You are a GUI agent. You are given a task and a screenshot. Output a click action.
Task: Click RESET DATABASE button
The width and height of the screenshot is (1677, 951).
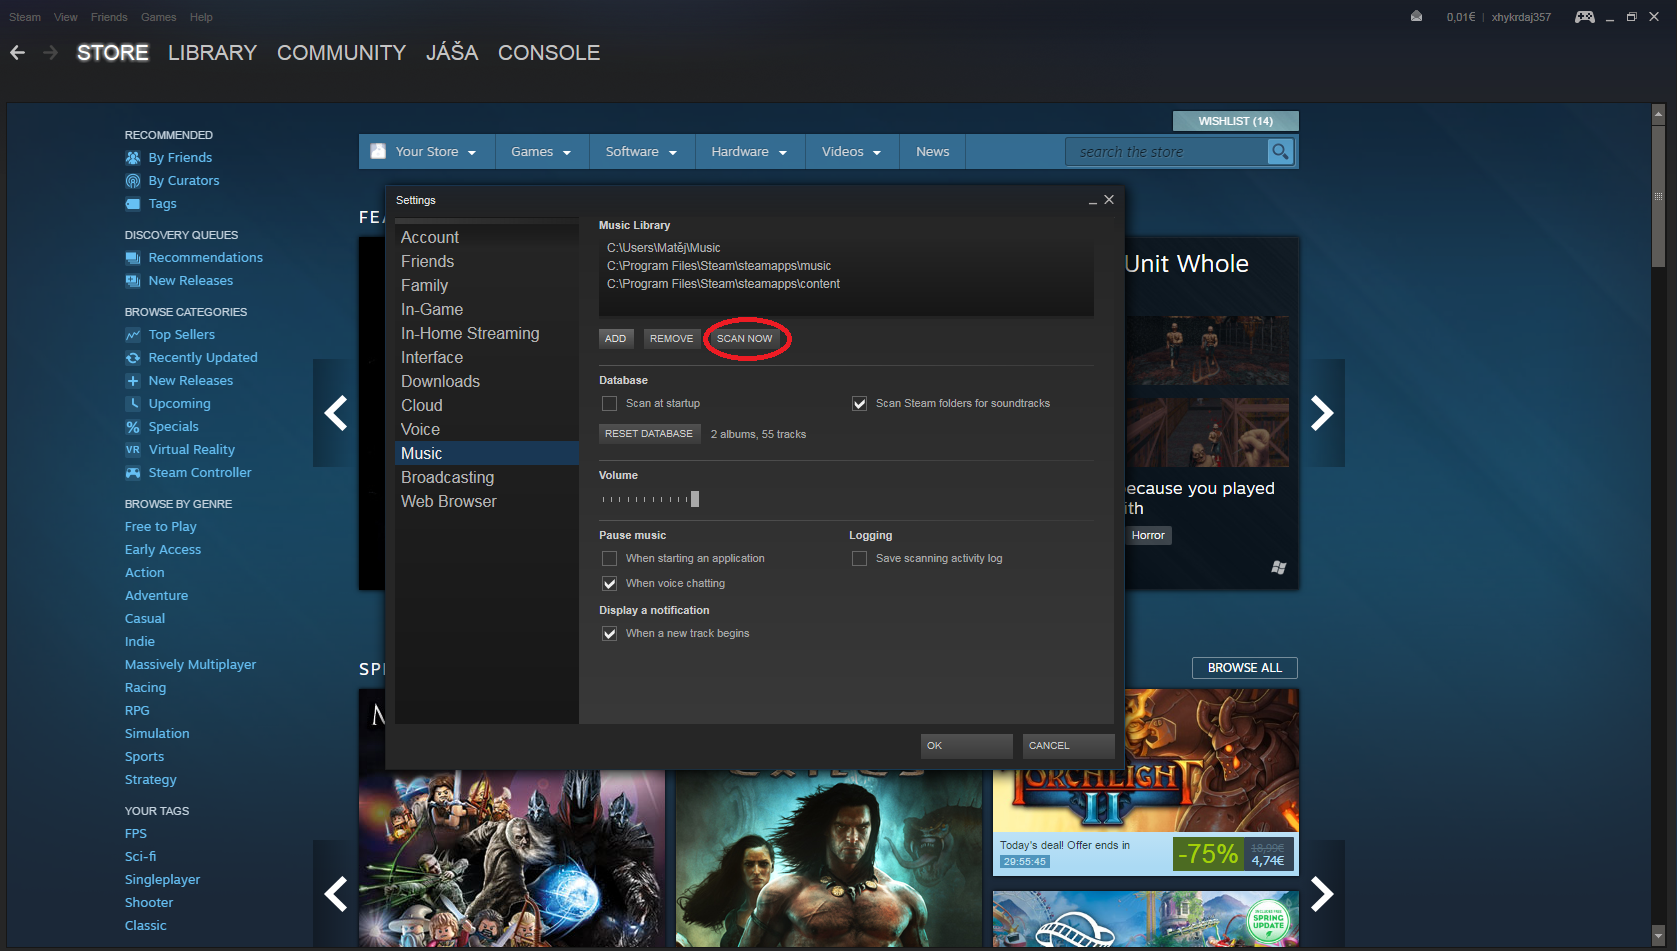(x=649, y=434)
